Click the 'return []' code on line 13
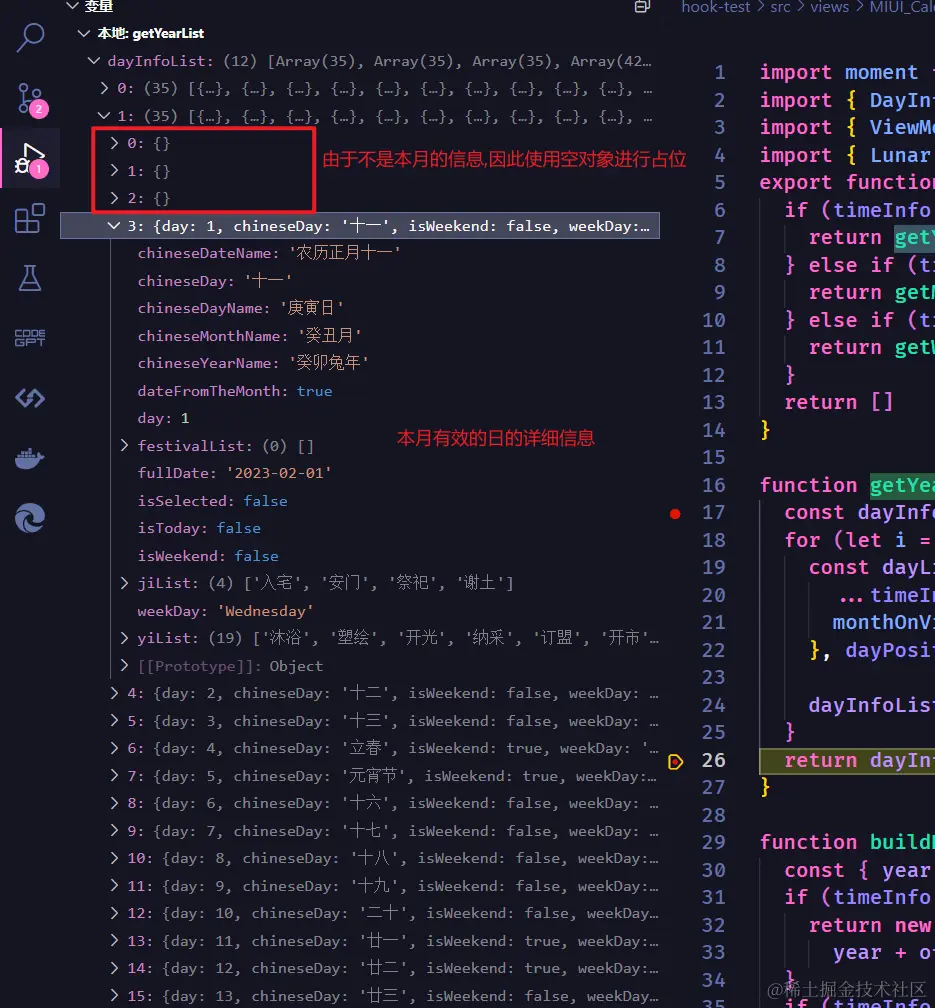 839,402
